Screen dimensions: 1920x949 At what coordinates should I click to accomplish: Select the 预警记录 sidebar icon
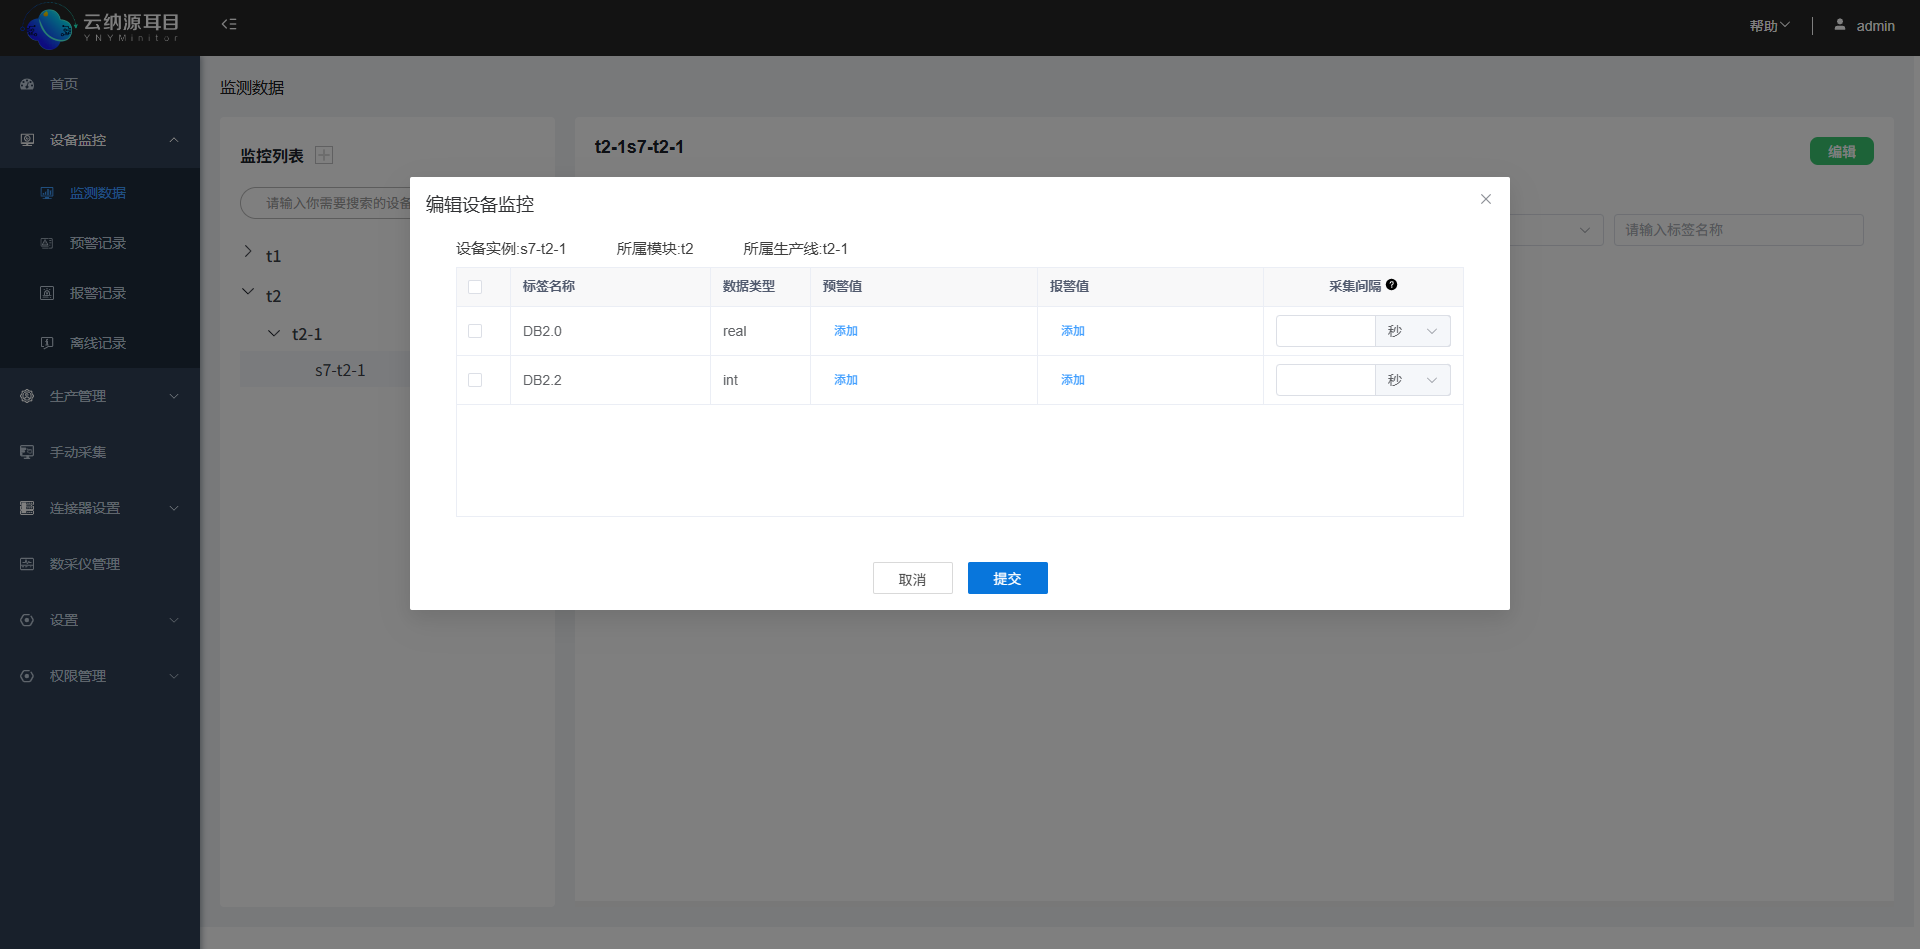coord(46,243)
